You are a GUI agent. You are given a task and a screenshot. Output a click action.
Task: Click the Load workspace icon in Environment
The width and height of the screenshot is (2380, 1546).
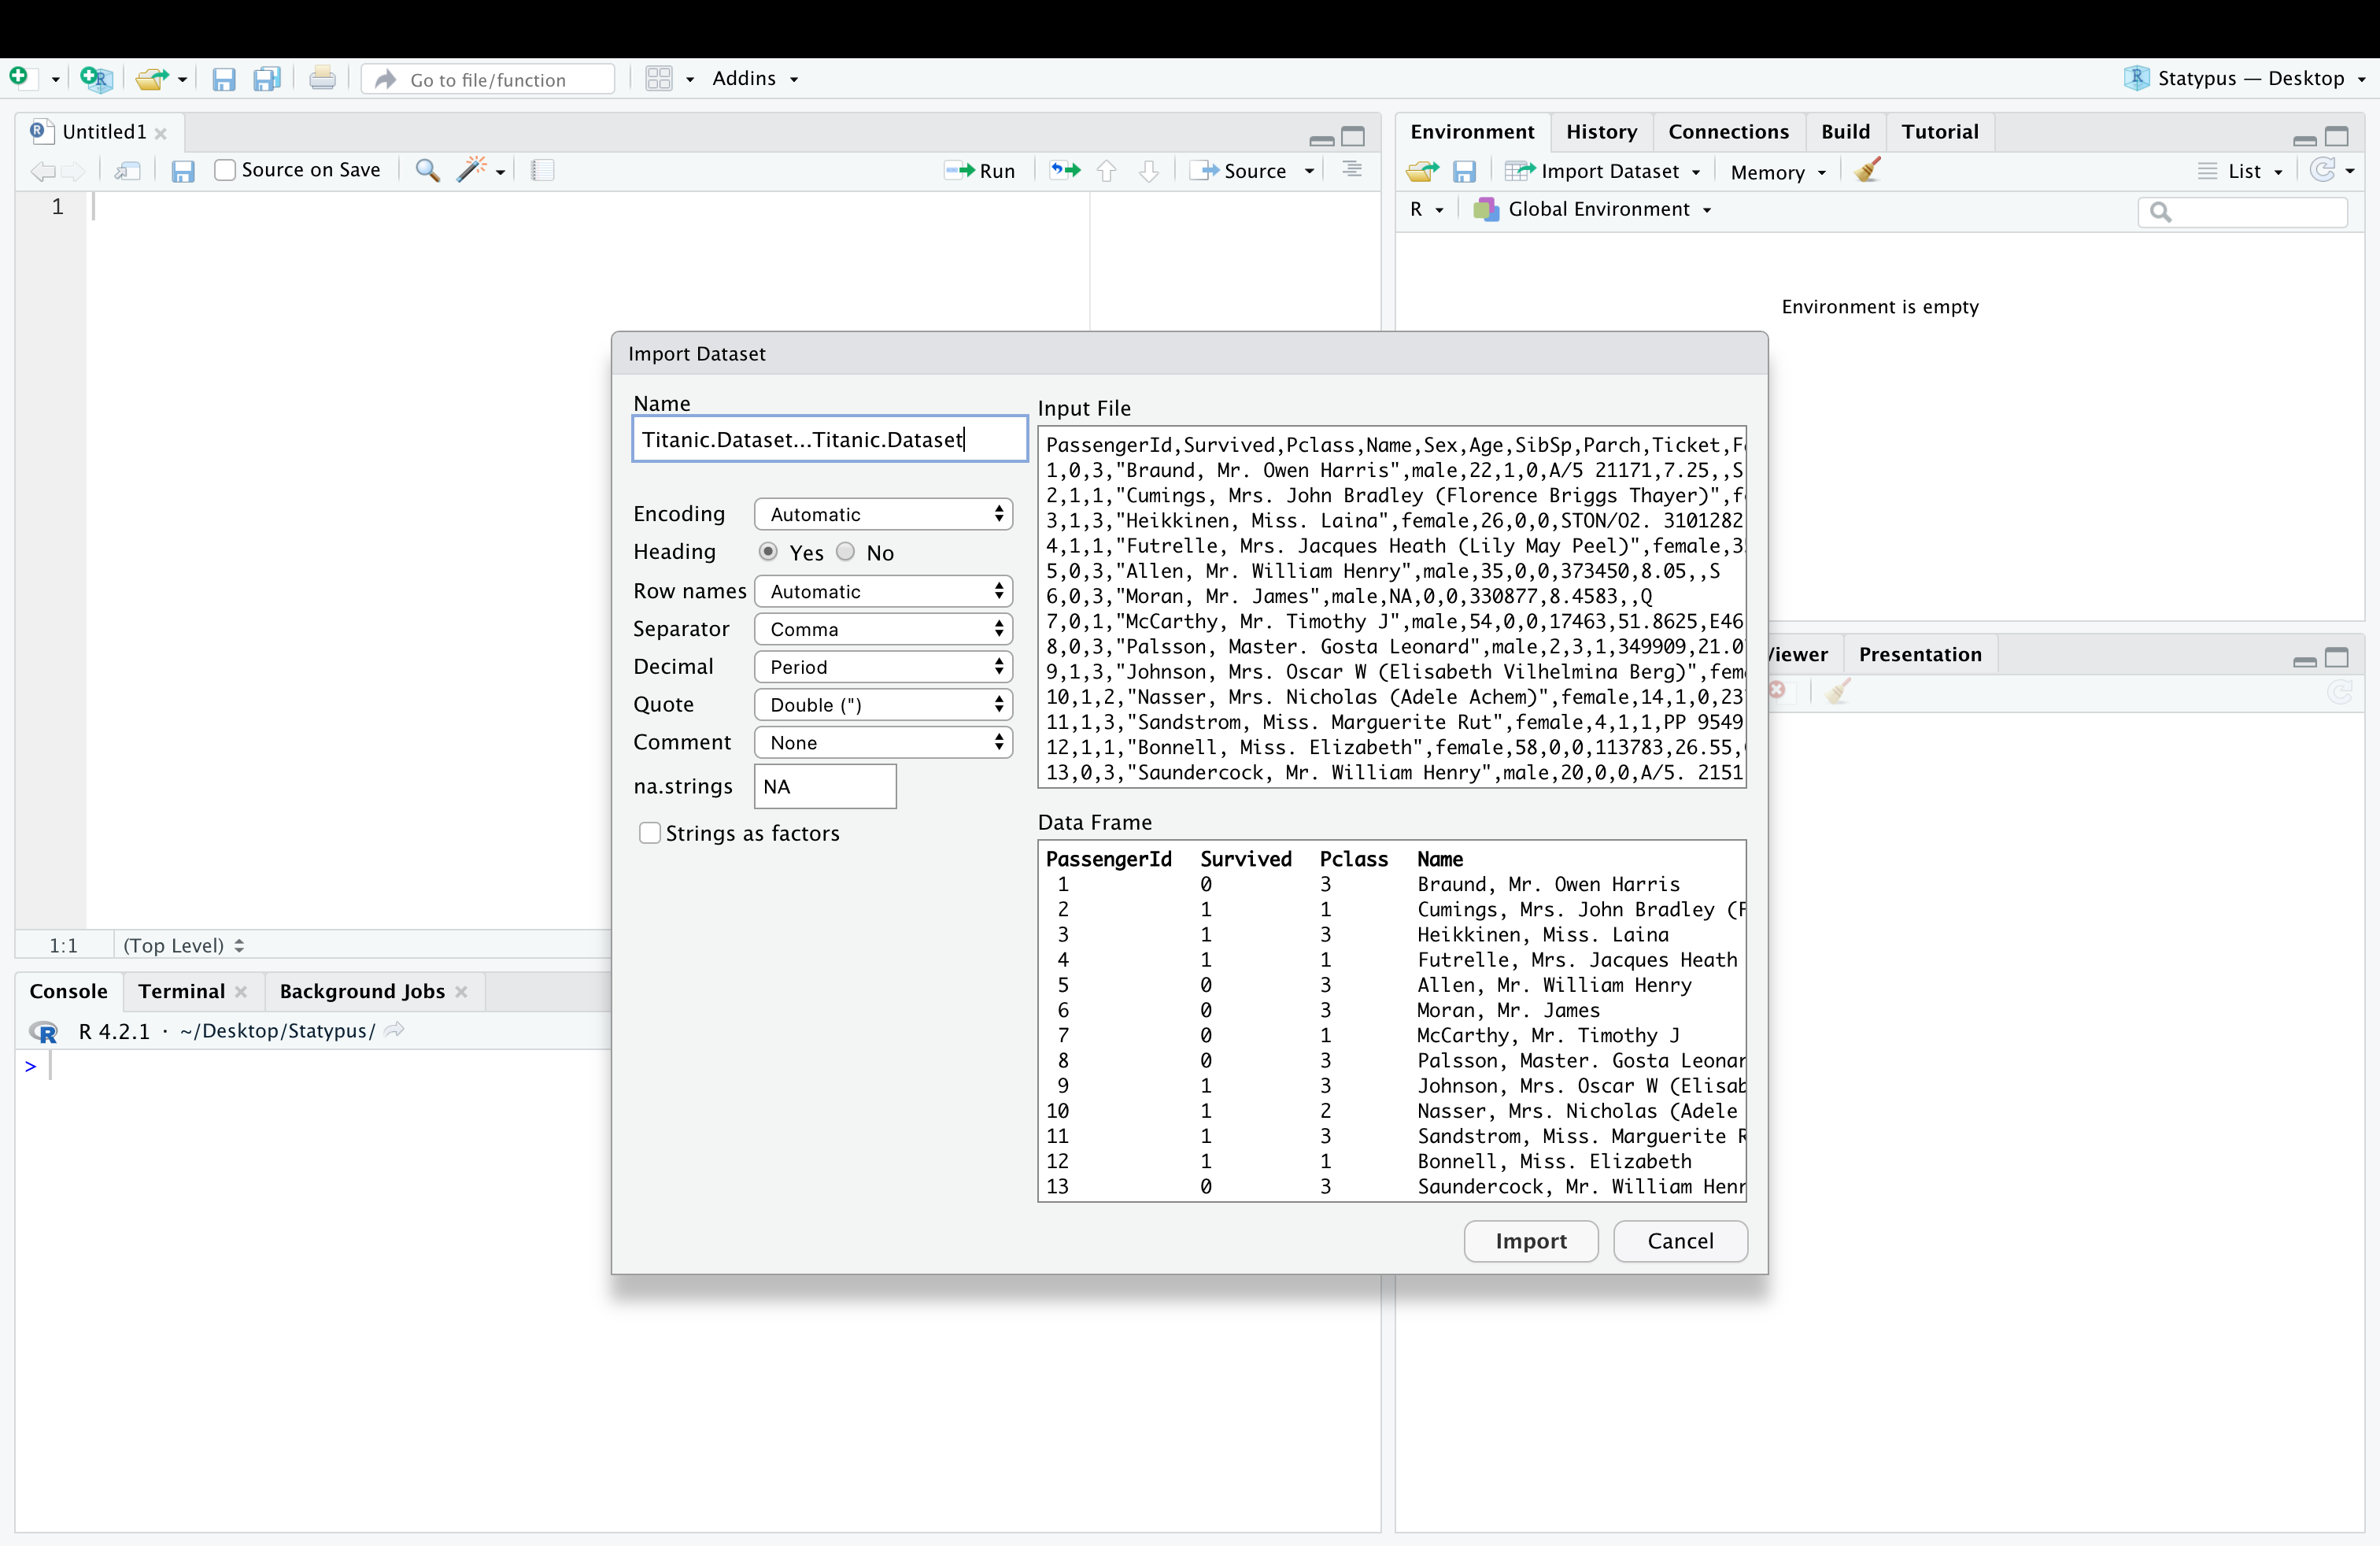(1422, 172)
